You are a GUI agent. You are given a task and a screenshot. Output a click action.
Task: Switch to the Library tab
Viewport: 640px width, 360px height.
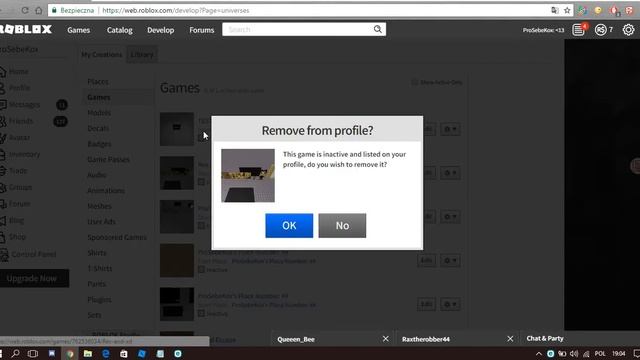[142, 54]
